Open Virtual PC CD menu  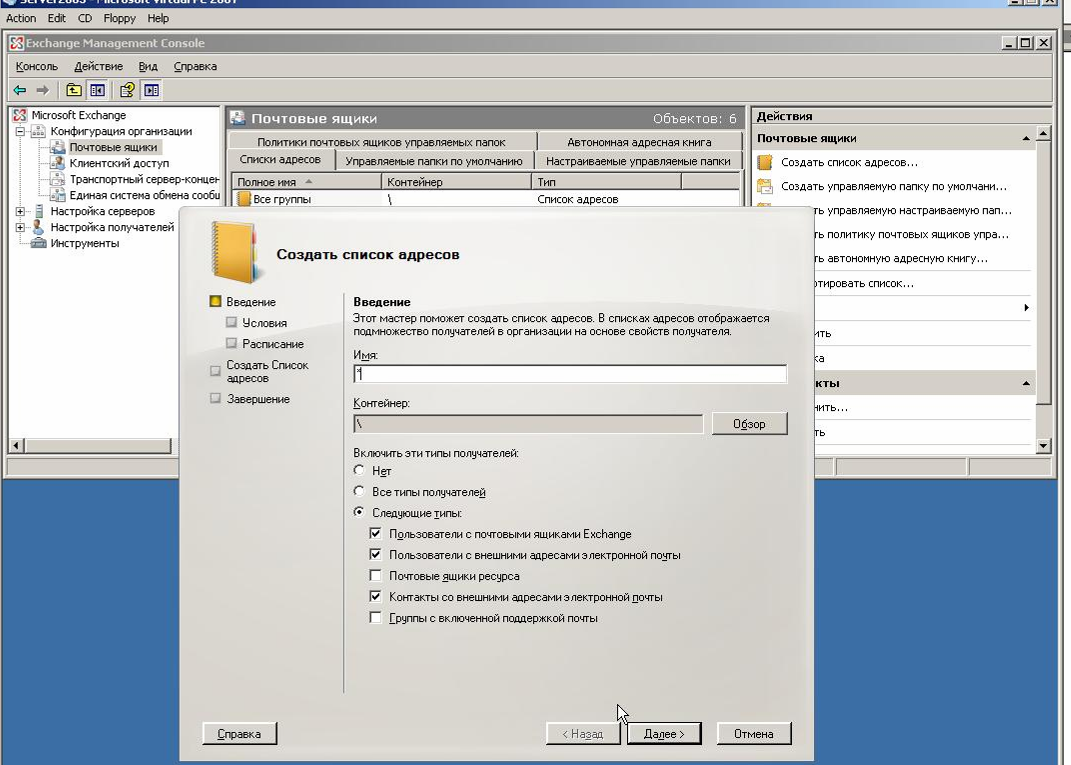pyautogui.click(x=85, y=18)
